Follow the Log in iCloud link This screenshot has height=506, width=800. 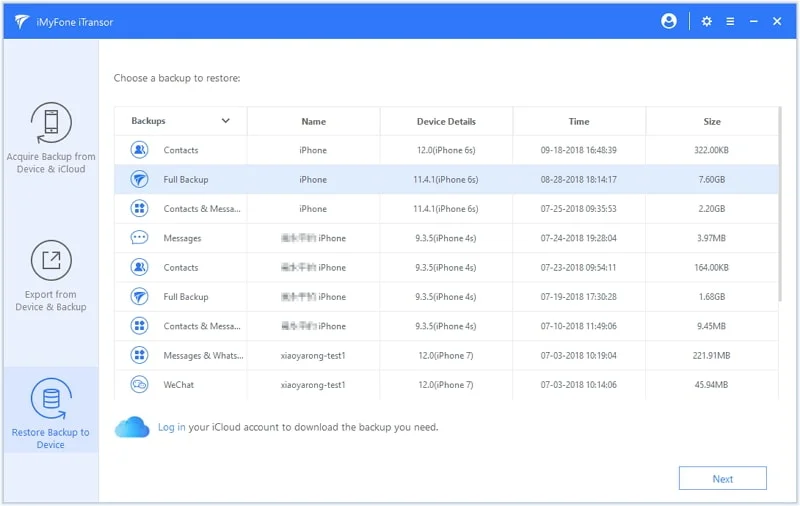[x=171, y=427]
